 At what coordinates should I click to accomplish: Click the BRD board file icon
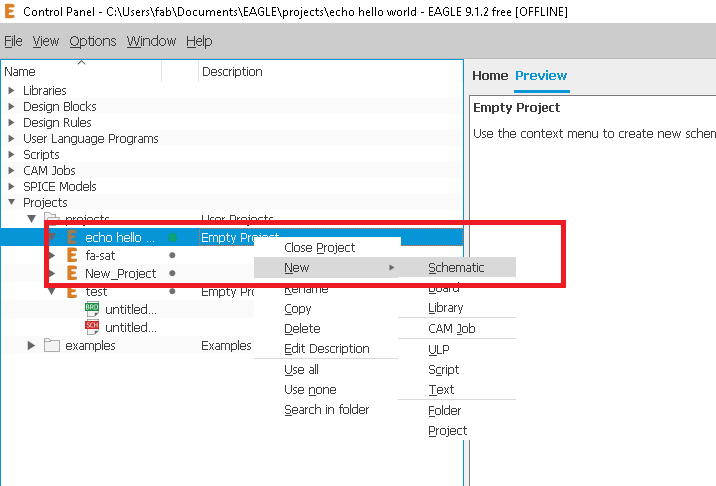tap(92, 309)
